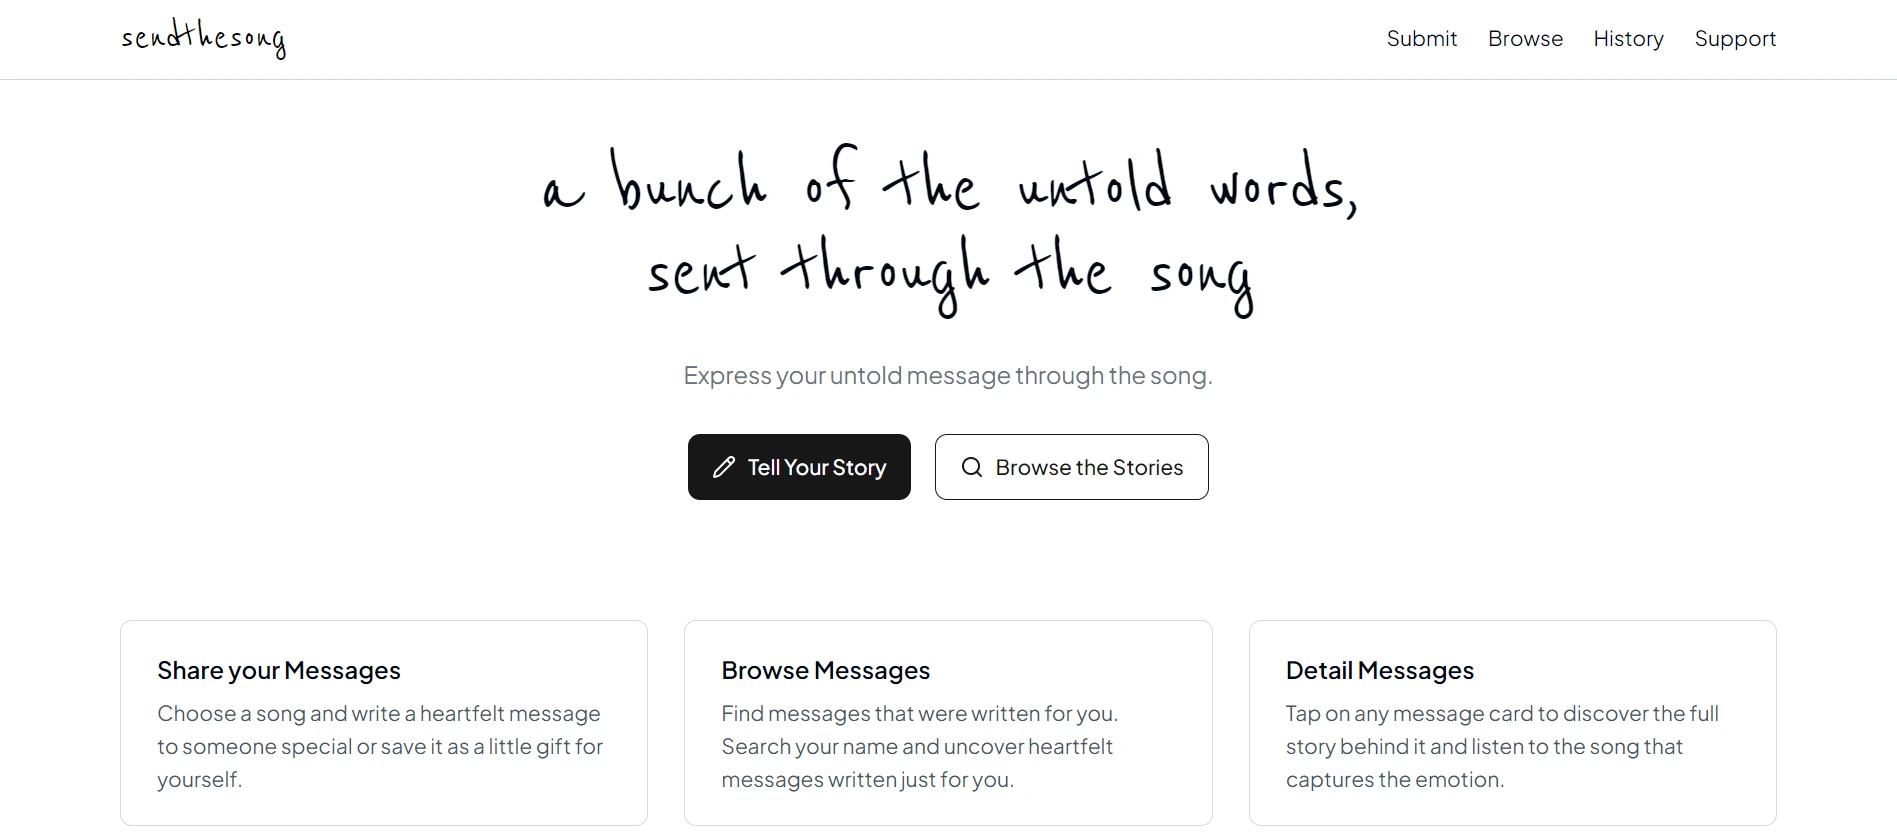Viewport: 1897px width, 832px height.
Task: Click the word 'yourself.' in the Share card
Action: pos(199,780)
